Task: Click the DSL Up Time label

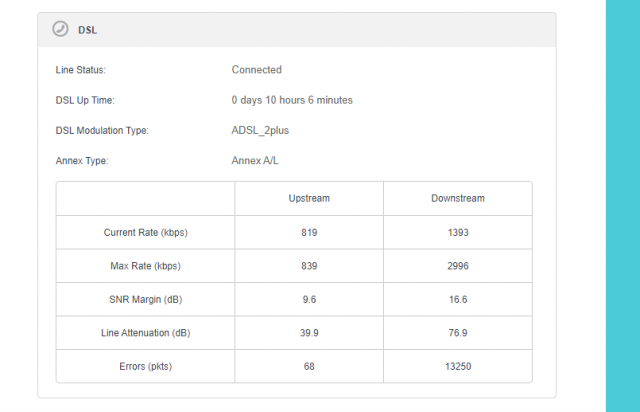Action: tap(85, 100)
